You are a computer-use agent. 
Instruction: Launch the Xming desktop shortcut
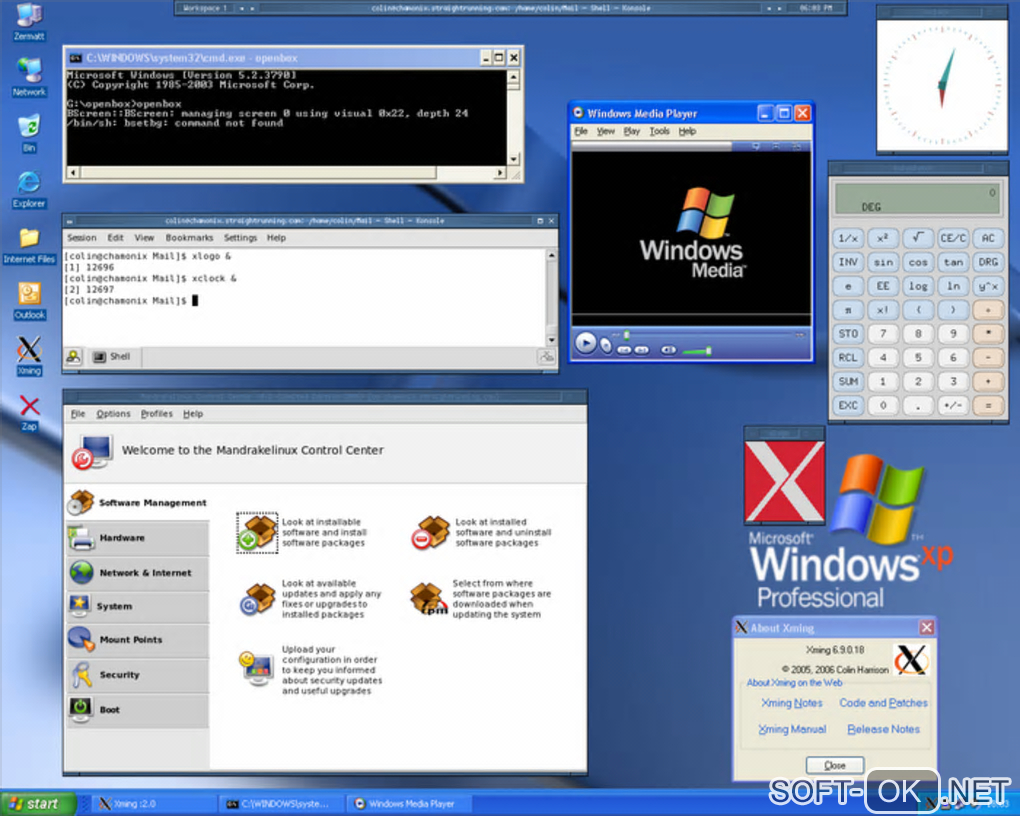click(x=29, y=356)
